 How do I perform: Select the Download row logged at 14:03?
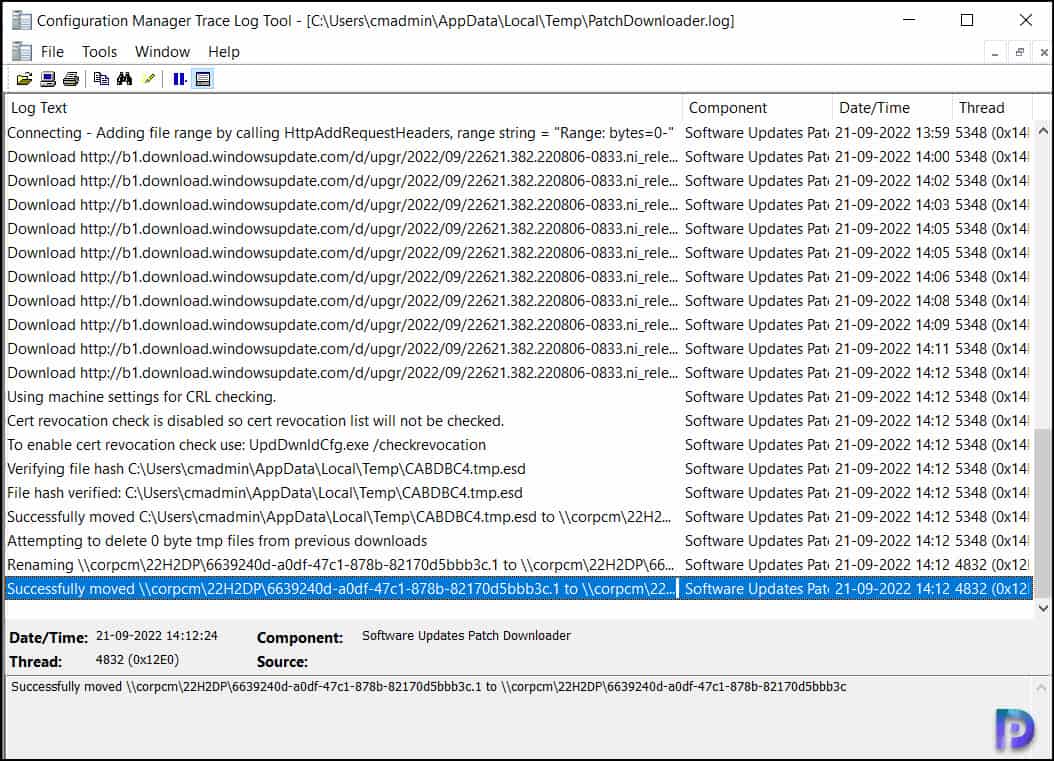(518, 205)
